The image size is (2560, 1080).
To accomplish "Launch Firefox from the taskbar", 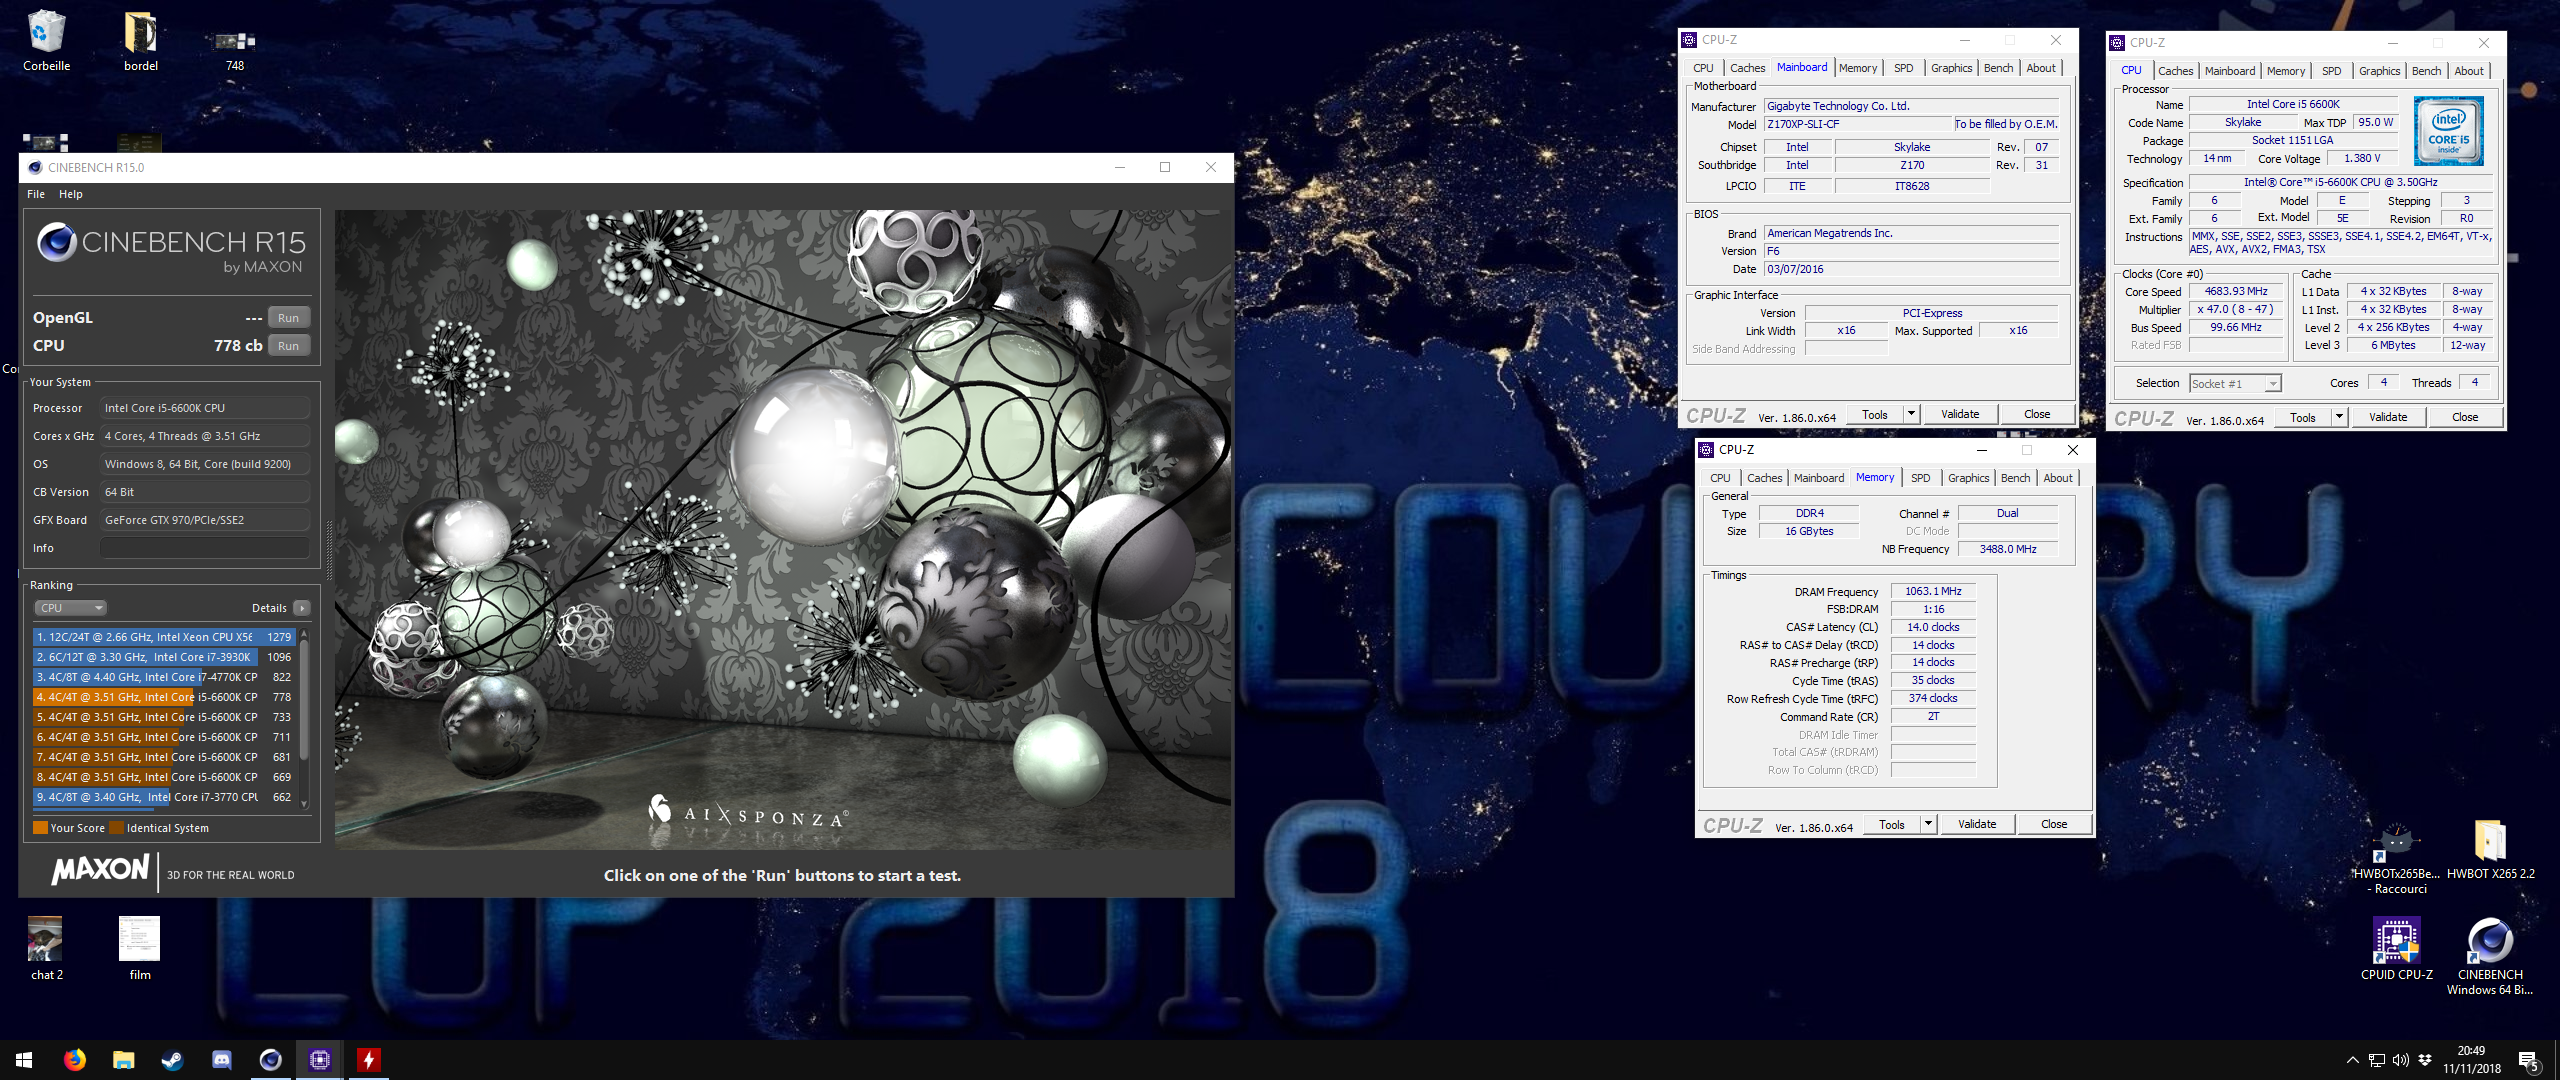I will pyautogui.click(x=75, y=1060).
